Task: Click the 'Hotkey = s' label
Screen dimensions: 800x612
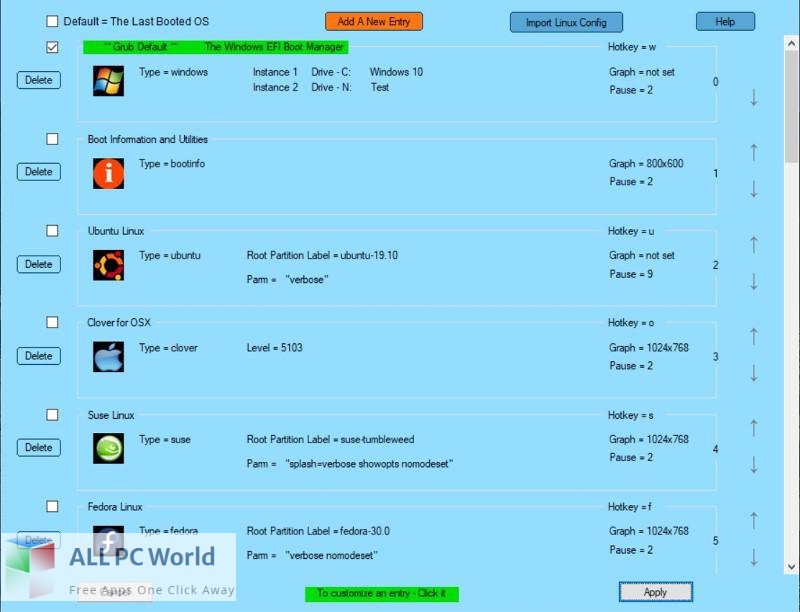Action: tap(631, 416)
